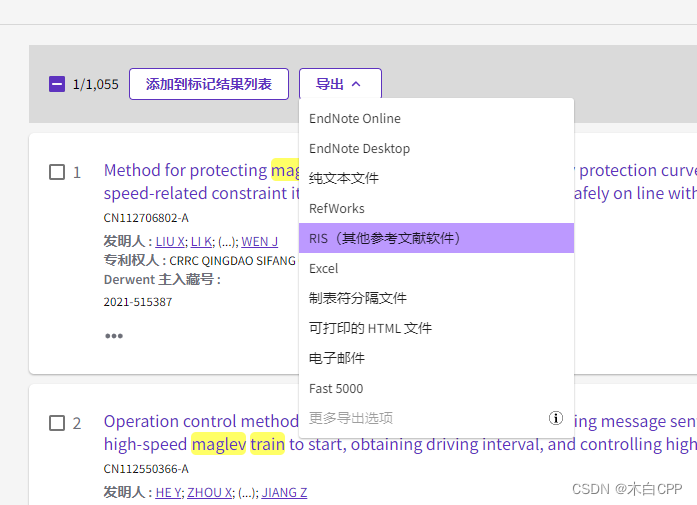Image resolution: width=697 pixels, height=505 pixels.
Task: Click the info icon beside 更多导出选项
Action: (x=555, y=418)
